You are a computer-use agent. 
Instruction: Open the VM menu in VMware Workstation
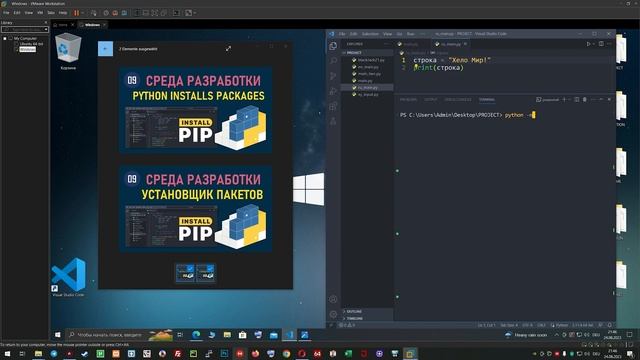pyautogui.click(x=40, y=13)
